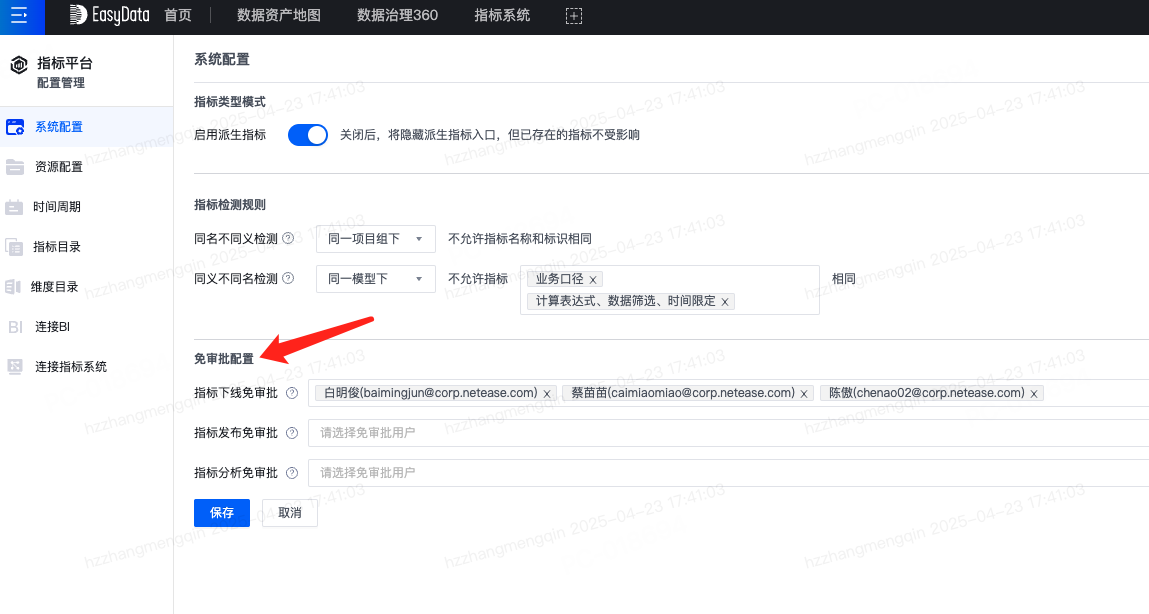Select 系统配置 in the sidebar
The image size is (1149, 614).
pyautogui.click(x=86, y=127)
